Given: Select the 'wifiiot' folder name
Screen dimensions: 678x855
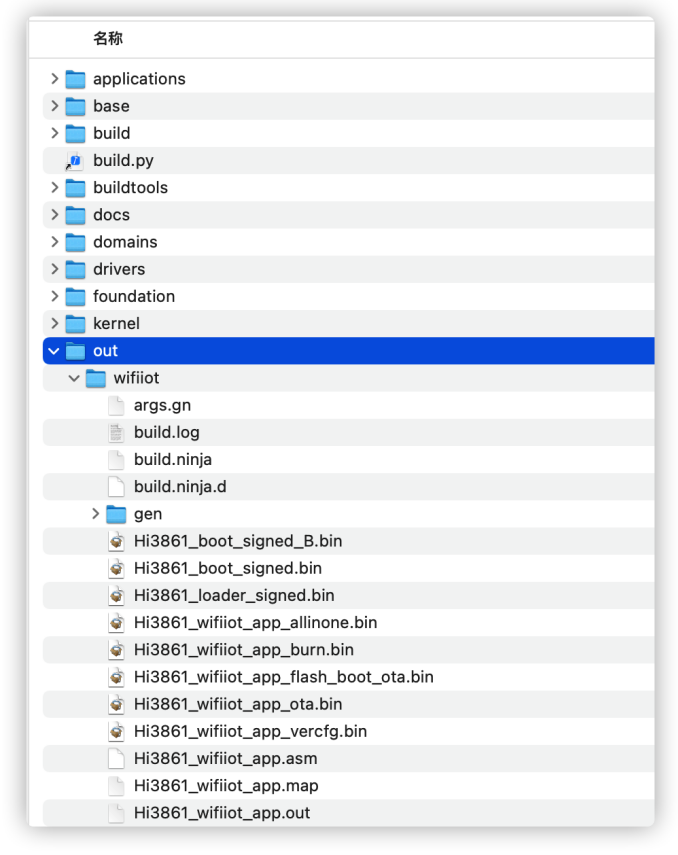Looking at the screenshot, I should (x=136, y=378).
